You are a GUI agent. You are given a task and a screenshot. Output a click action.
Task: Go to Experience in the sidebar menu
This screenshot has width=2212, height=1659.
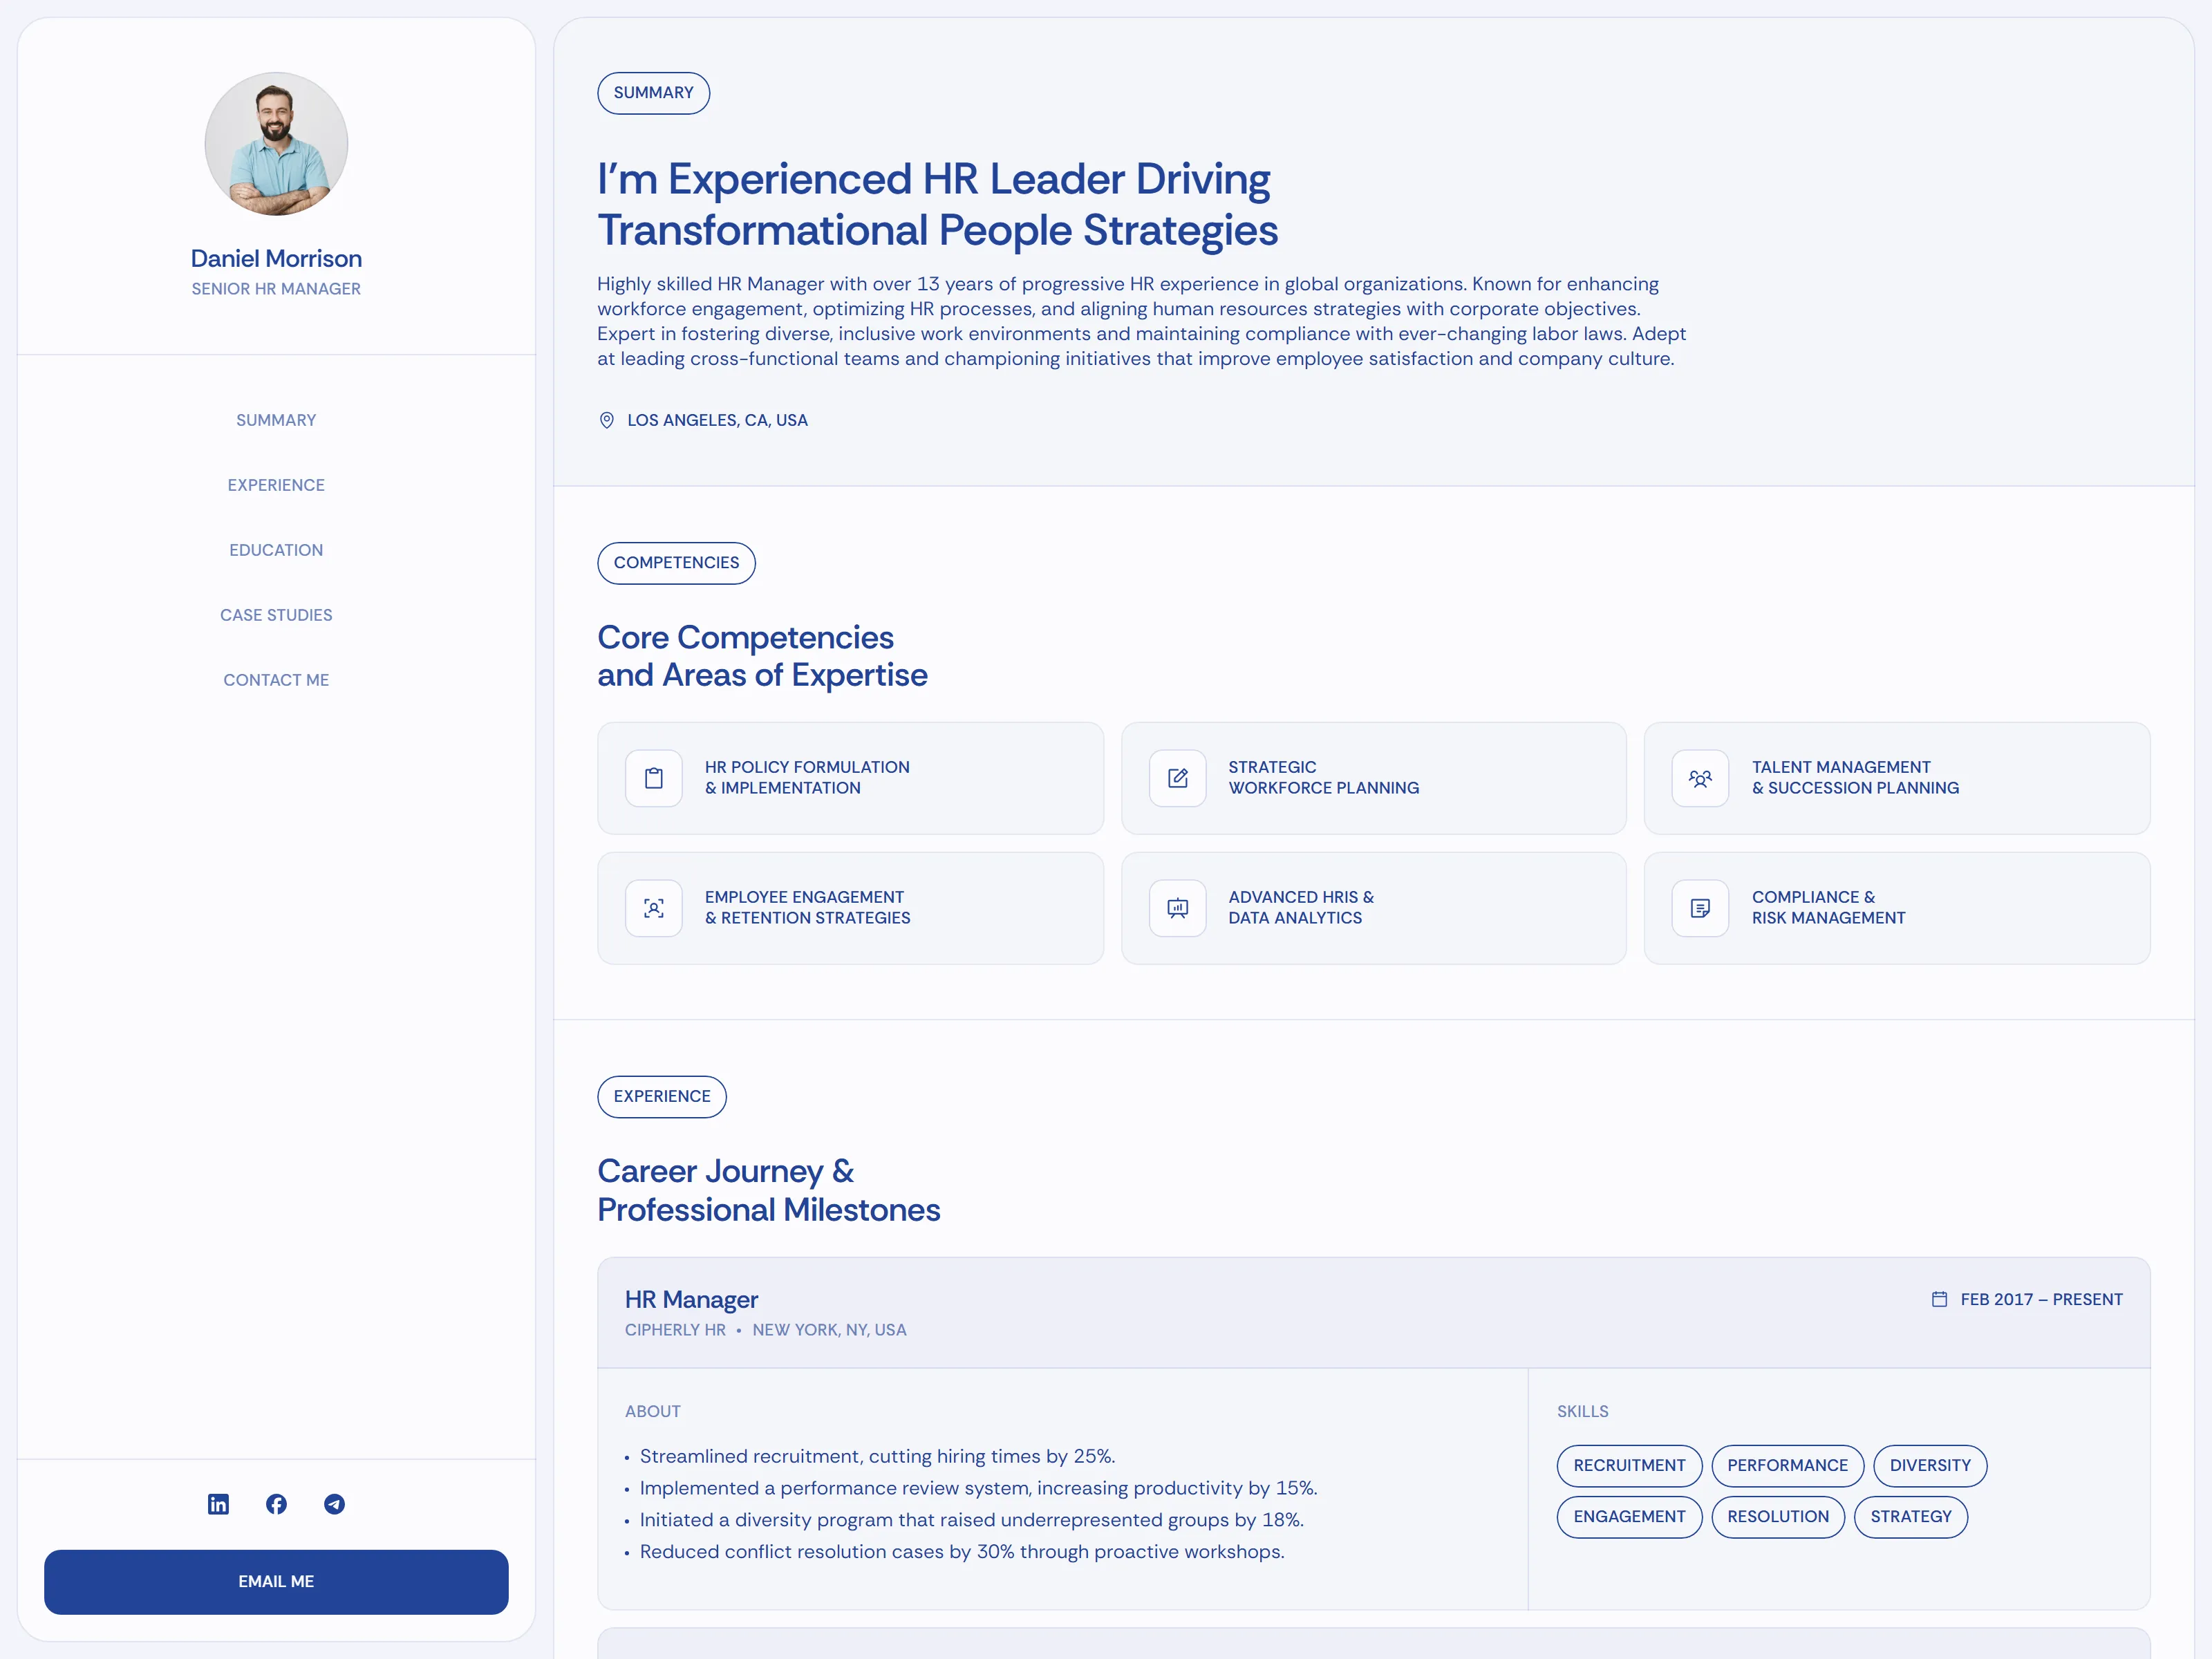[276, 485]
